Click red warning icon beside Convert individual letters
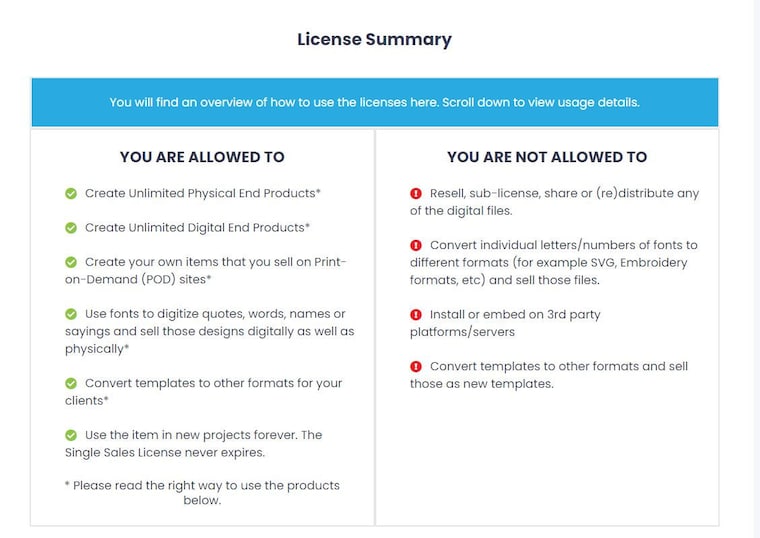Image resolution: width=760 pixels, height=538 pixels. tap(416, 245)
